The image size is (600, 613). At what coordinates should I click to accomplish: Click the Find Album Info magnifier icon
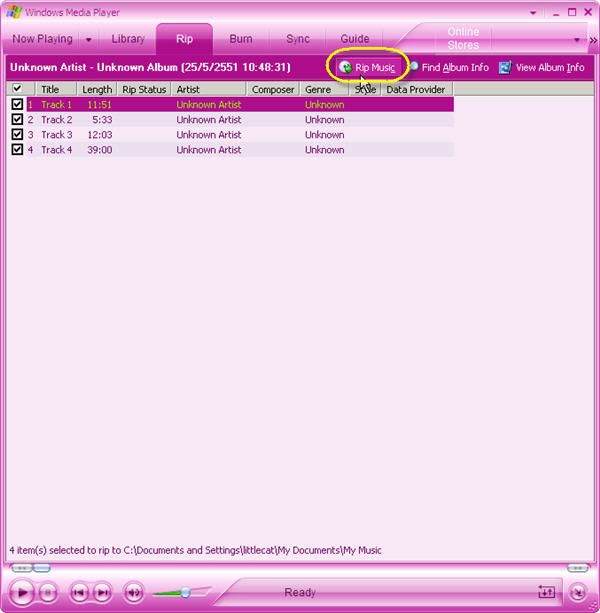click(414, 66)
